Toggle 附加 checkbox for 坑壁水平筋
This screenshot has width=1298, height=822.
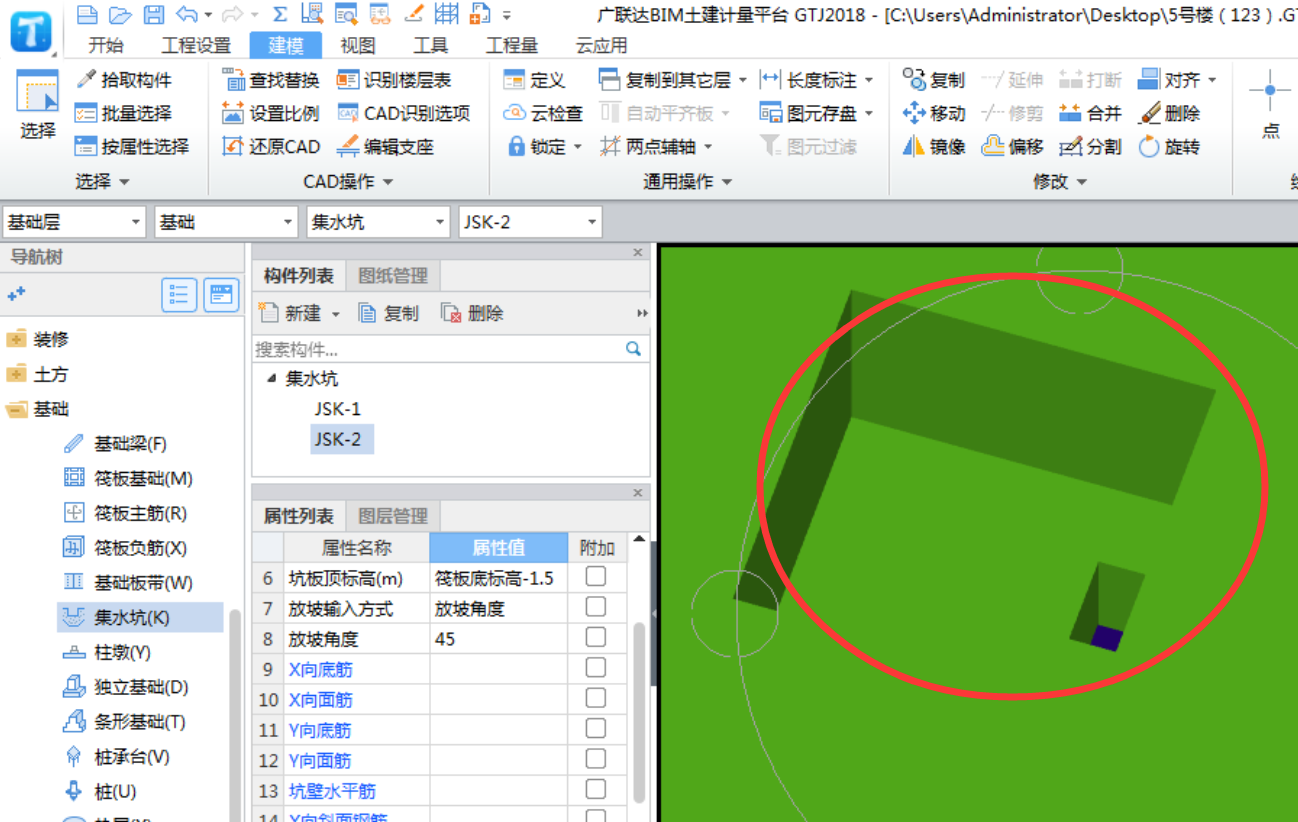click(x=596, y=789)
